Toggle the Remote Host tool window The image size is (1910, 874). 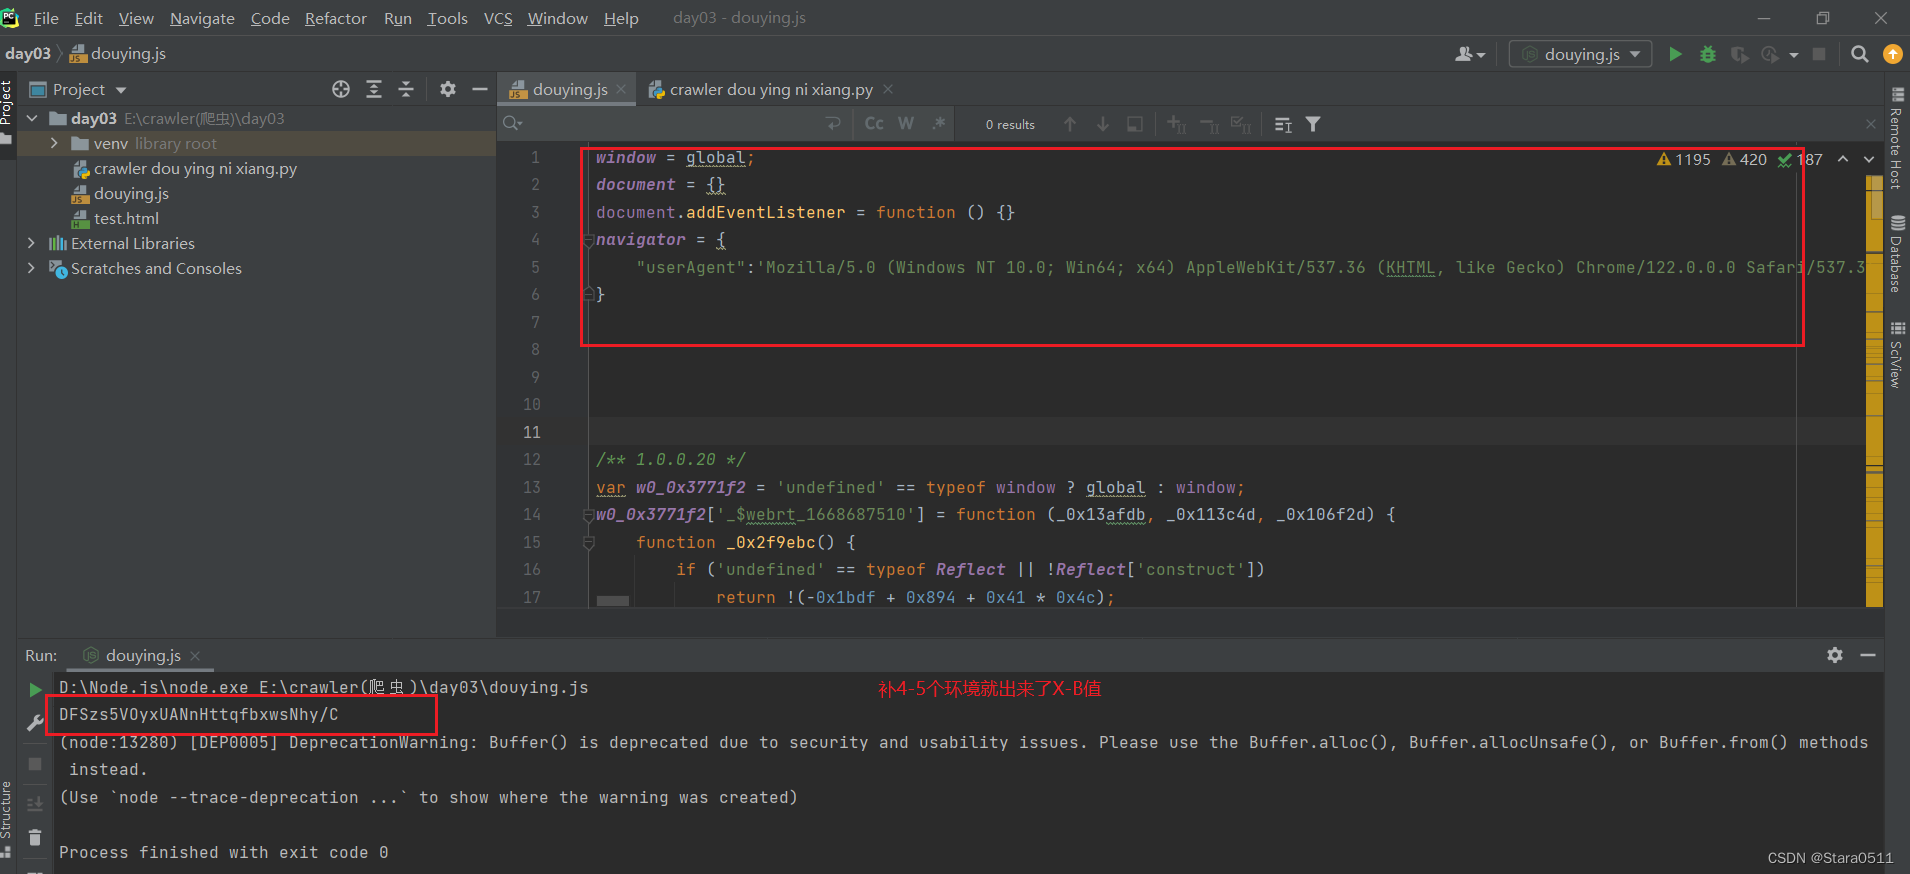click(1896, 138)
